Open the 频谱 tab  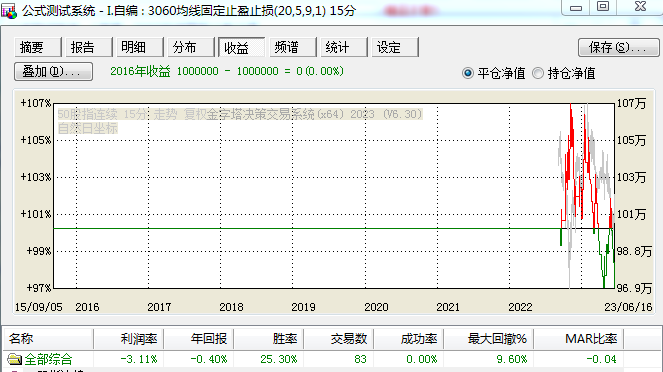pos(293,47)
